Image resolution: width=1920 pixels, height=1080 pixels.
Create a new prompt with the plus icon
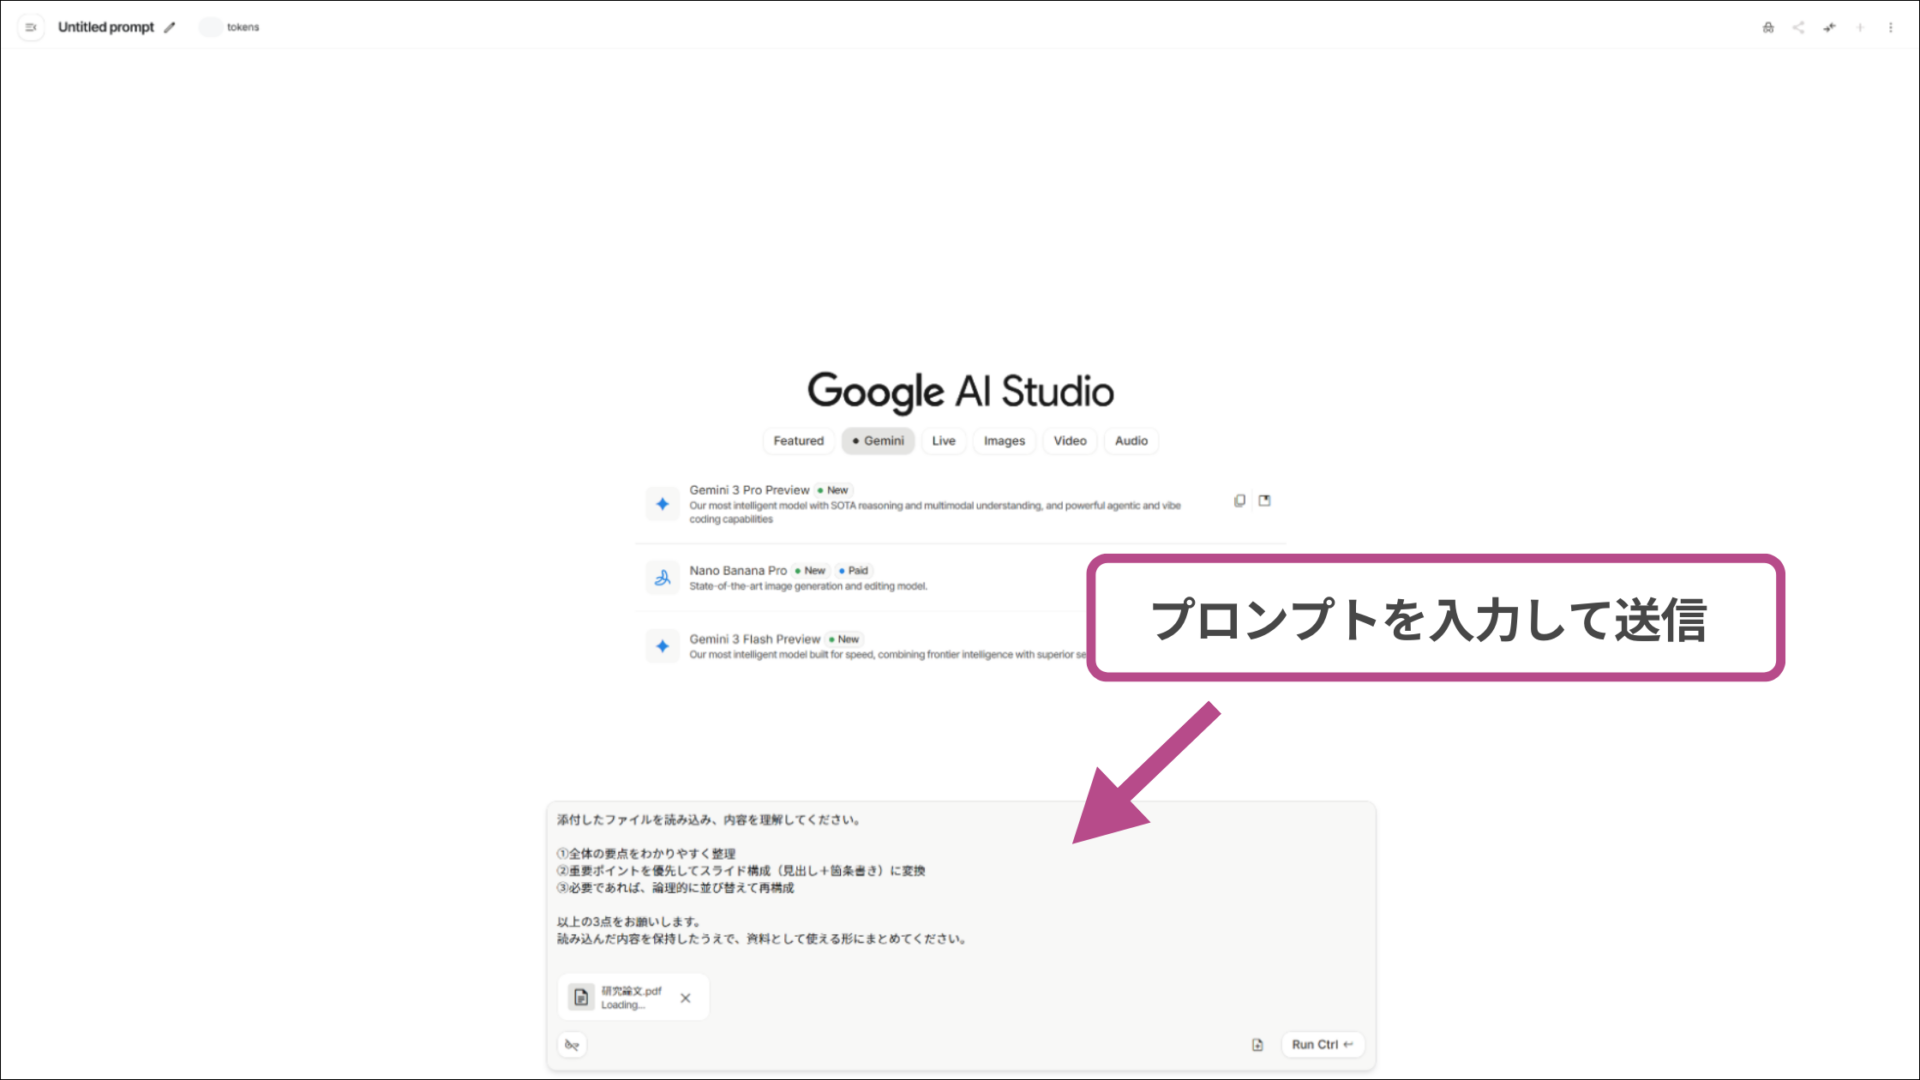[x=1860, y=27]
